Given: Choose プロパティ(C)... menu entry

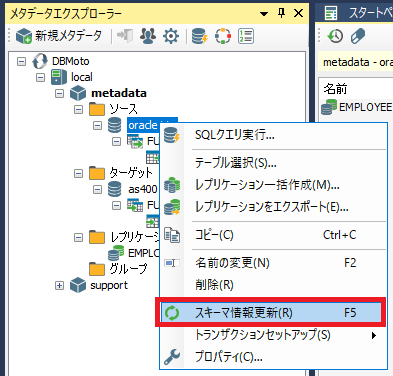Looking at the screenshot, I should [273, 357].
